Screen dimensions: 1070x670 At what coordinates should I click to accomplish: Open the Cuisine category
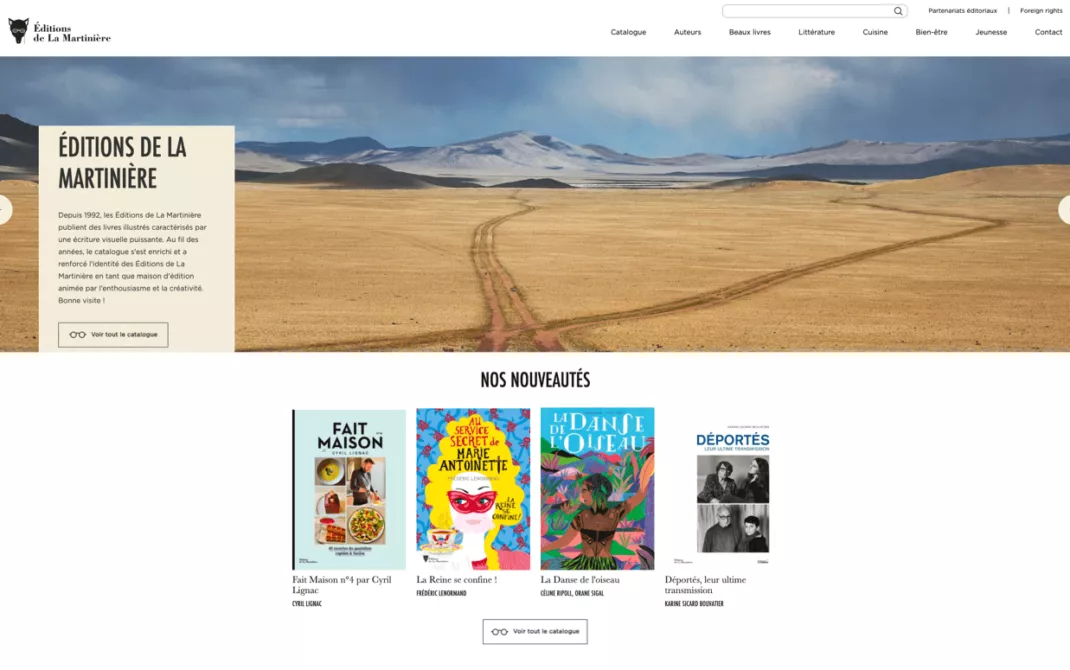click(x=875, y=32)
